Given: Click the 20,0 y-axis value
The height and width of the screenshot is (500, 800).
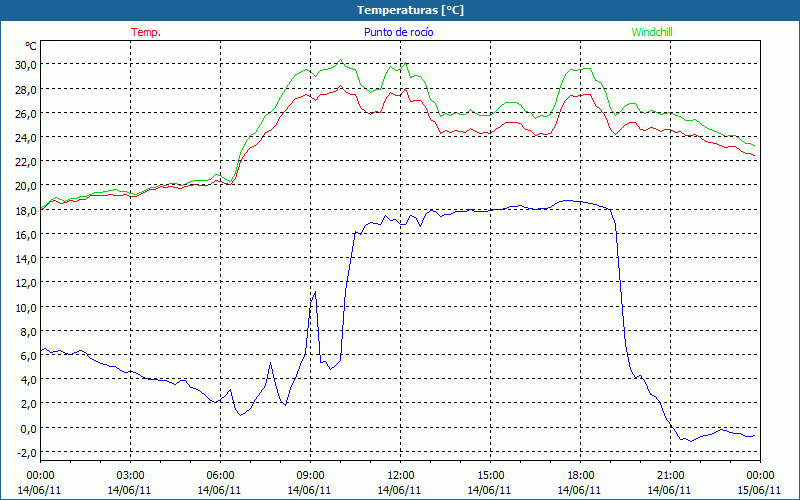Looking at the screenshot, I should click(x=27, y=186).
